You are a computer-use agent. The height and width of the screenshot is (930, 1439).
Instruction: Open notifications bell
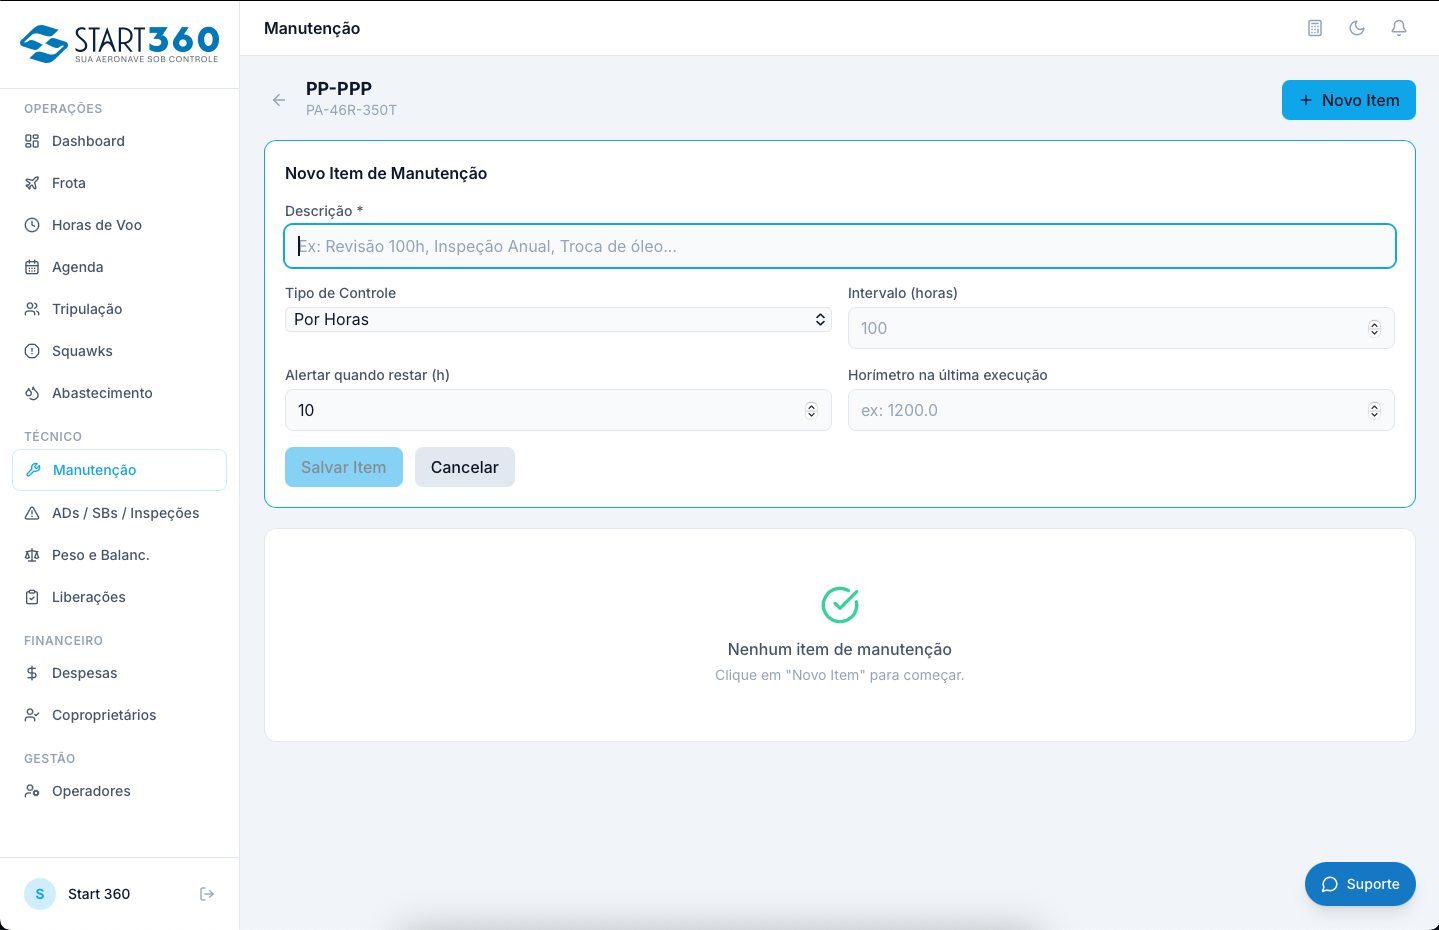click(x=1399, y=28)
